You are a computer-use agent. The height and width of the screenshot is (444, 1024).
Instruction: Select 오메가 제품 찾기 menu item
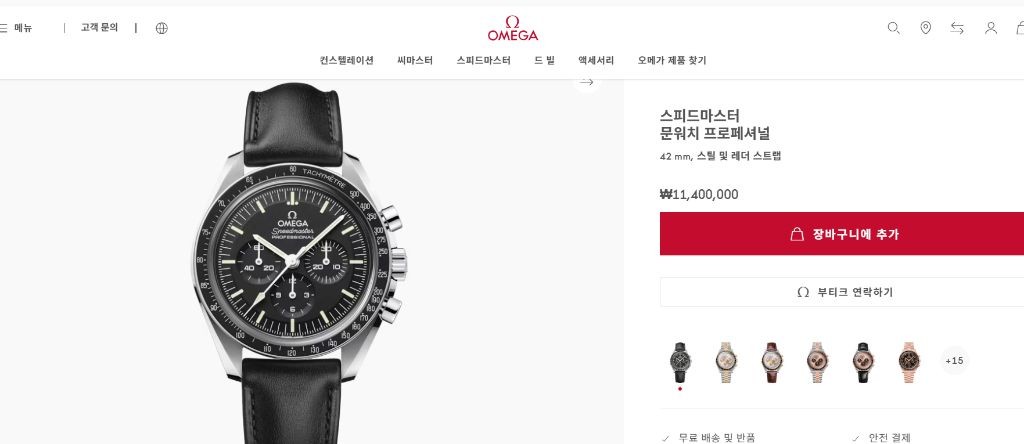(x=672, y=61)
